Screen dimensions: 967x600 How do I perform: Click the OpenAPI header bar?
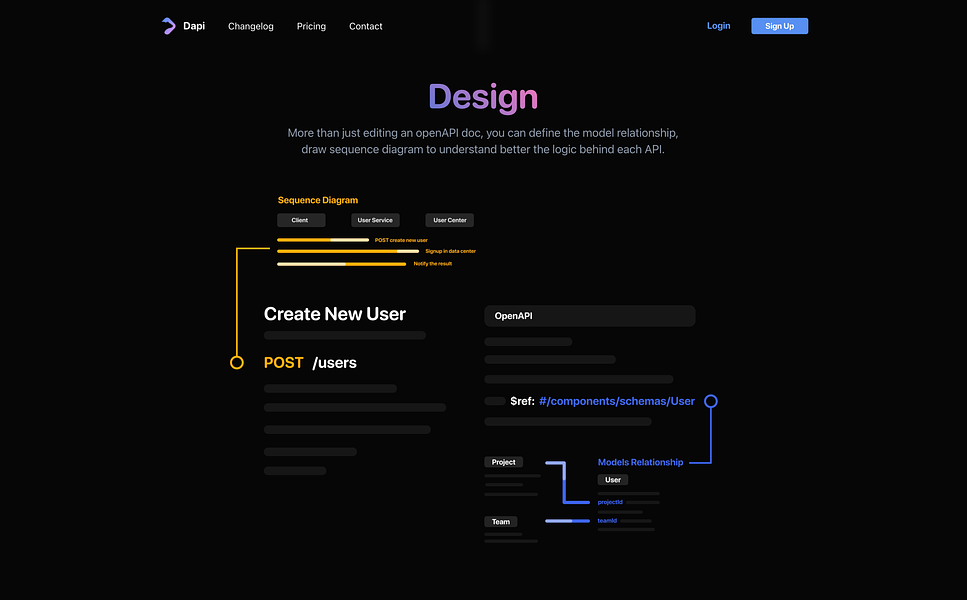[x=590, y=316]
